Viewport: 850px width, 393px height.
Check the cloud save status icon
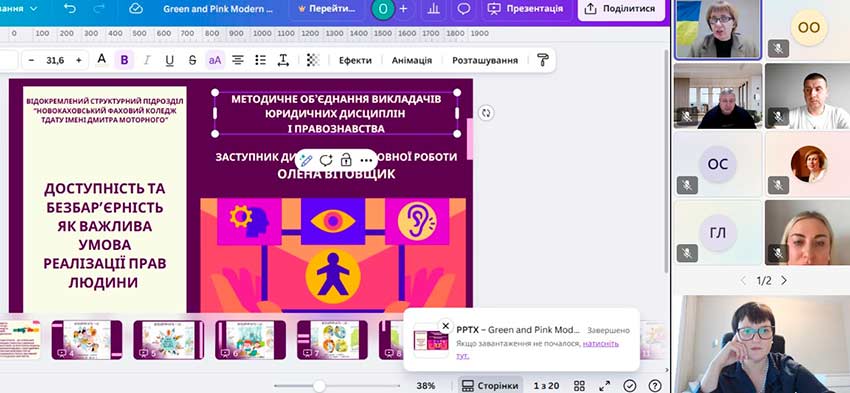point(136,9)
